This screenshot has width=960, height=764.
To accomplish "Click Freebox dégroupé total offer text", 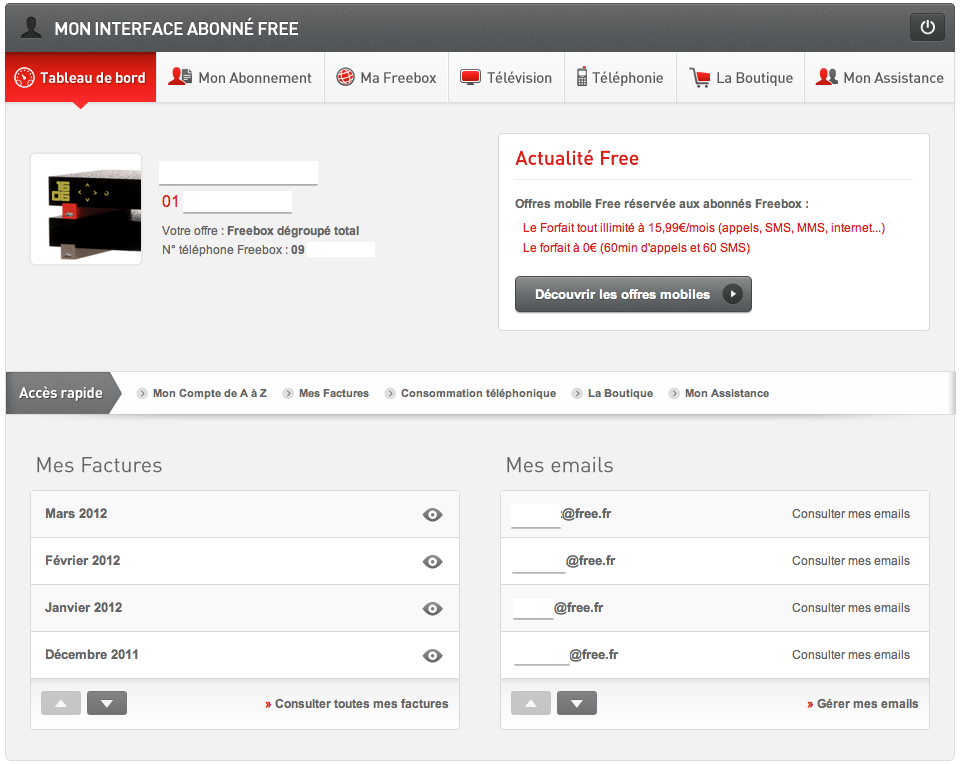I will tap(293, 231).
